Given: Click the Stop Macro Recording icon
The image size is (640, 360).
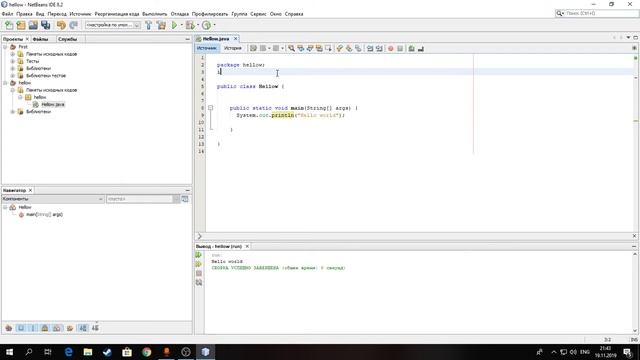Looking at the screenshot, I should 400,49.
